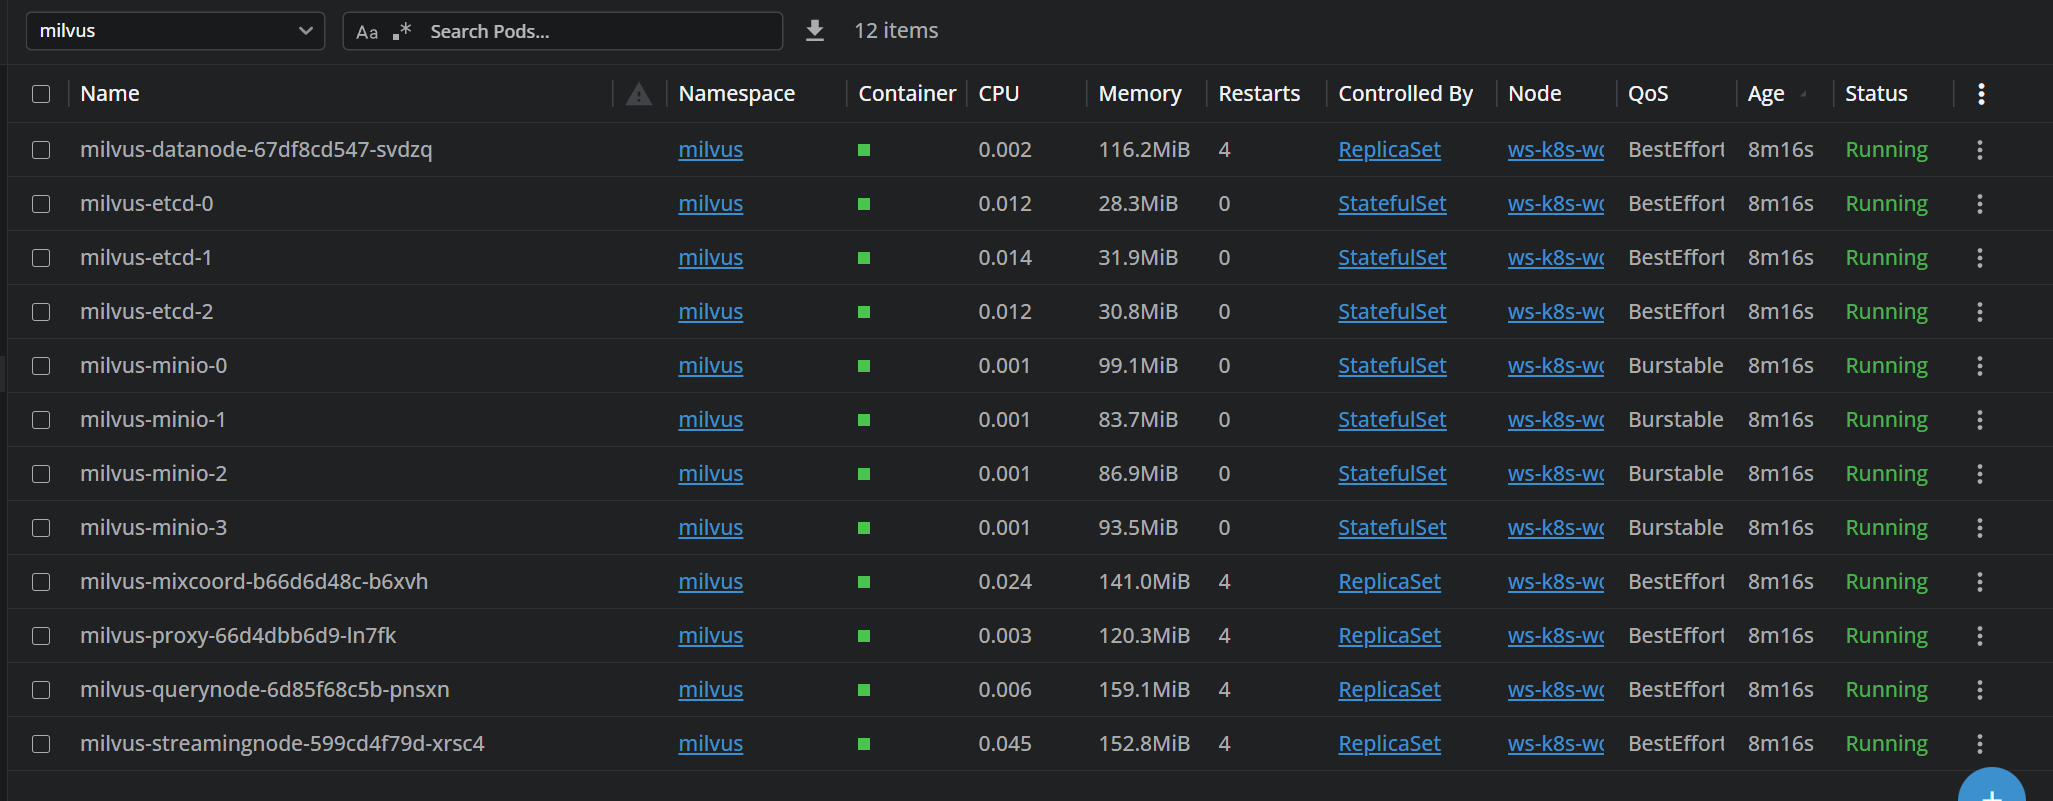Click the blue floating plus button
The width and height of the screenshot is (2053, 801).
point(1991,790)
